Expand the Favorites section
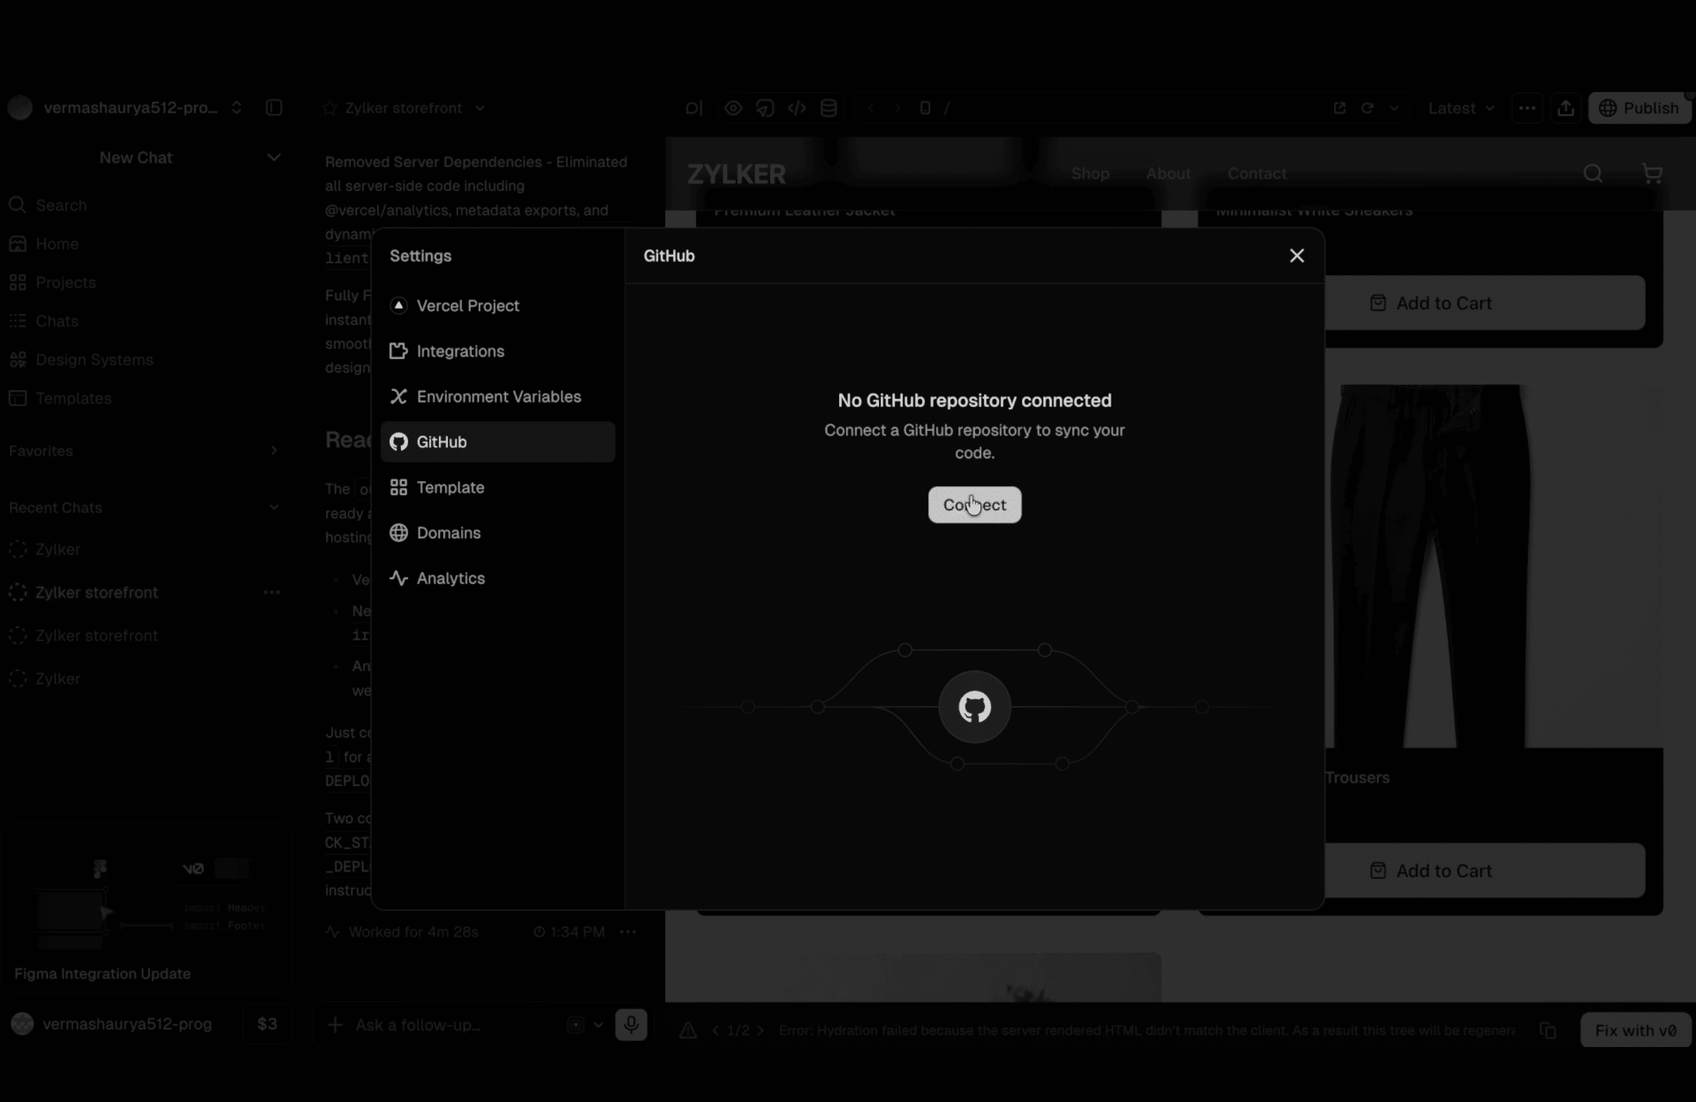Image resolution: width=1696 pixels, height=1102 pixels. click(x=274, y=451)
